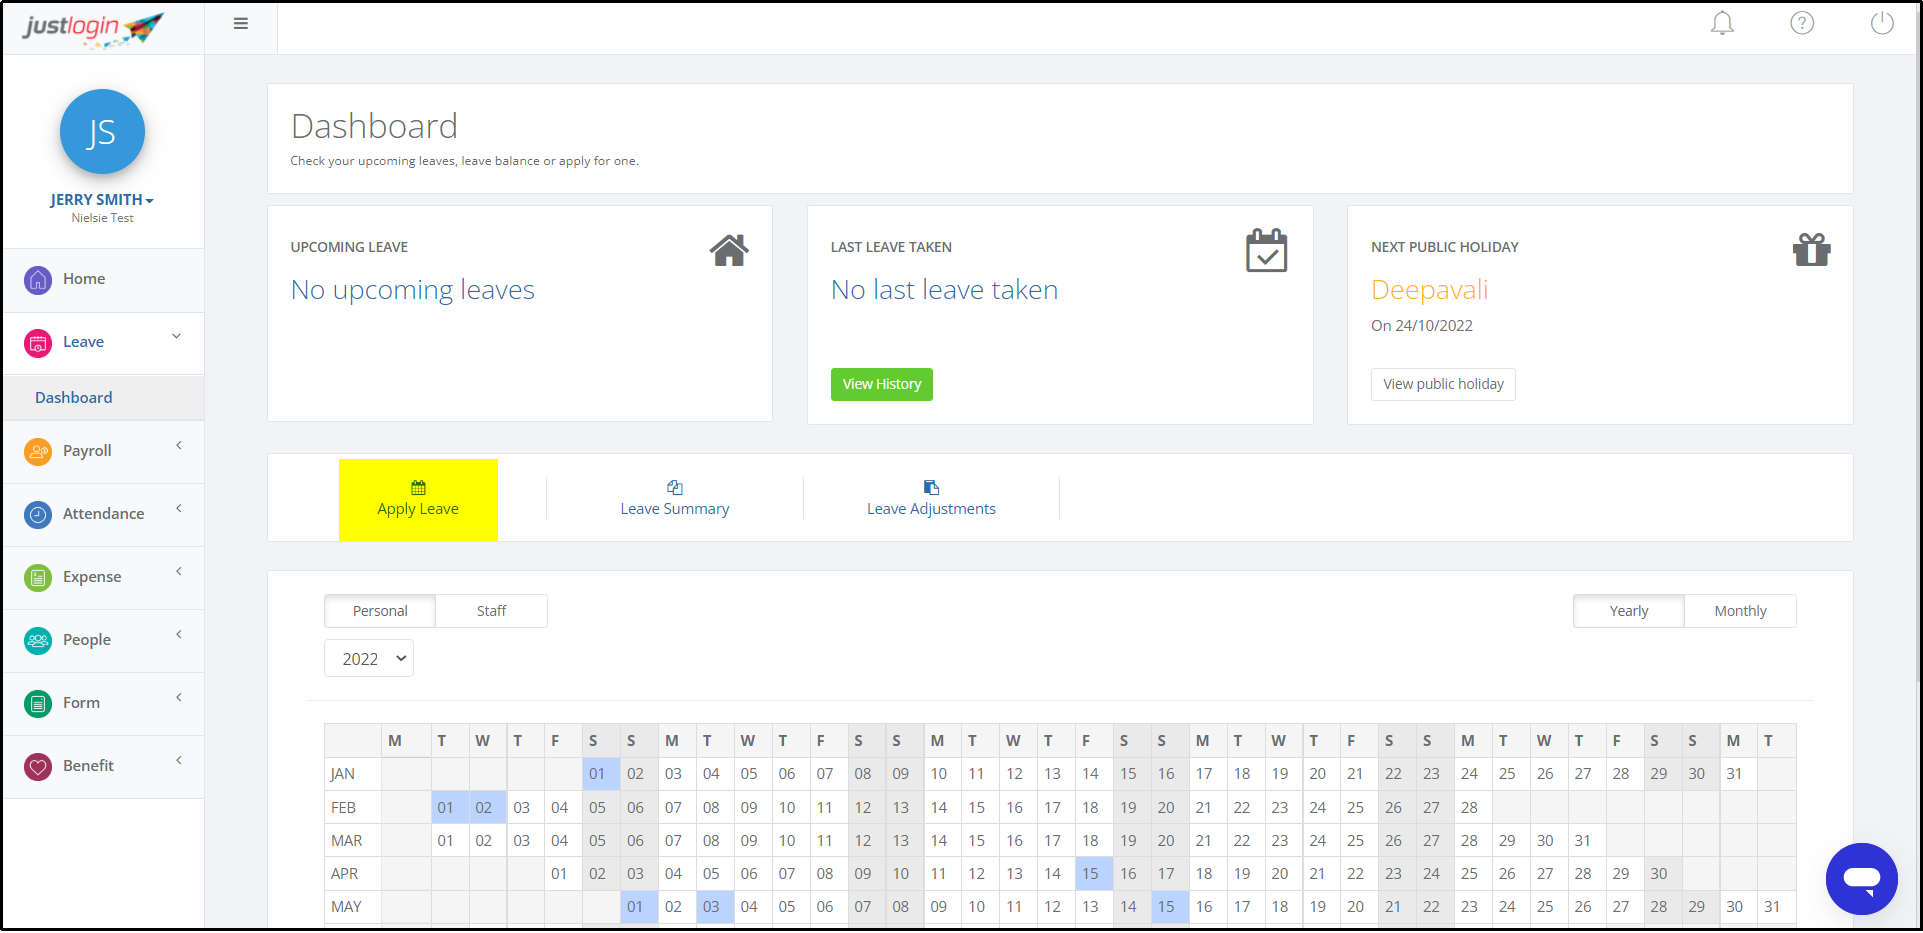Viewport: 1923px width, 933px height.
Task: Select the Apply Leave calendar icon
Action: coord(417,488)
